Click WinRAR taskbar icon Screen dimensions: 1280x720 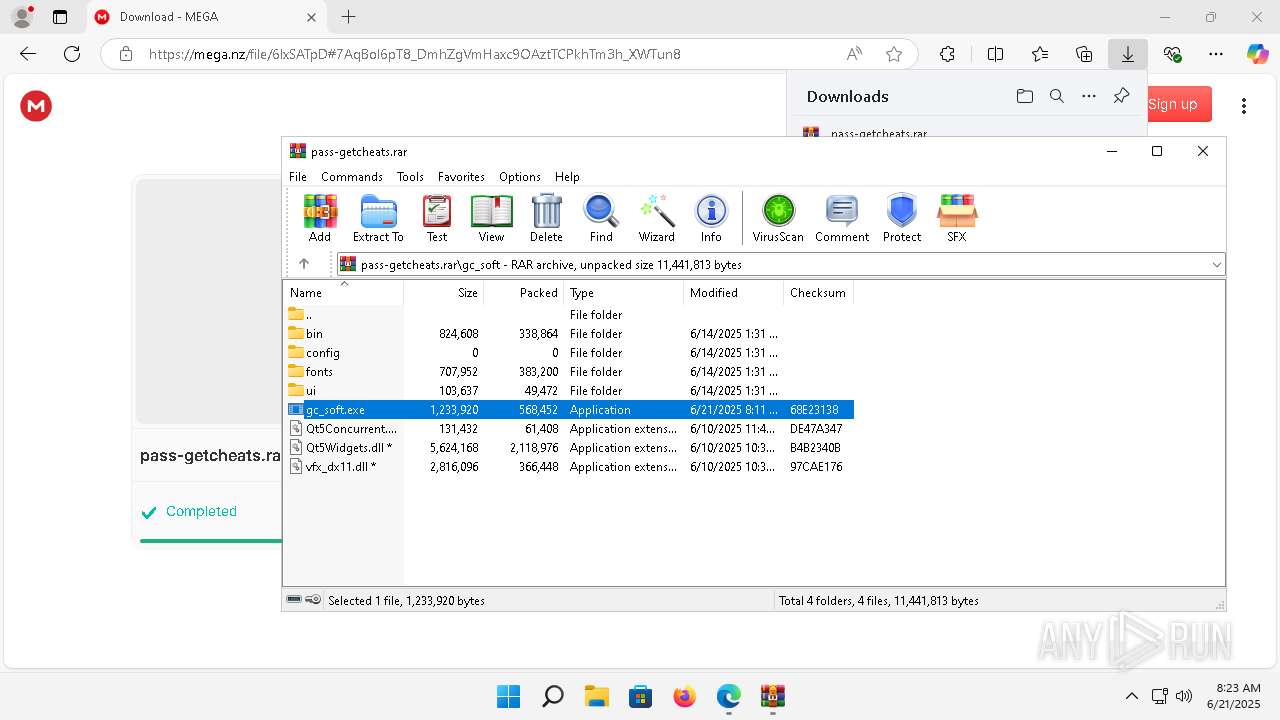(772, 696)
